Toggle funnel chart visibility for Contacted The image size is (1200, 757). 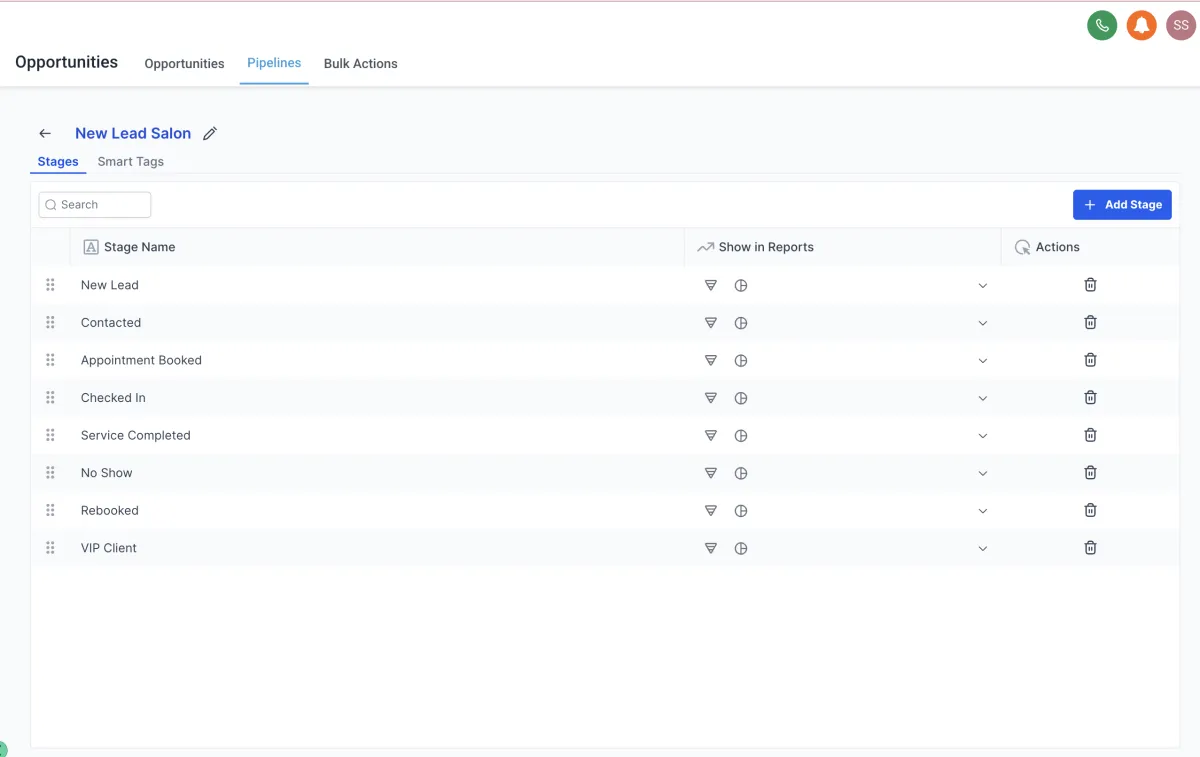(x=711, y=323)
